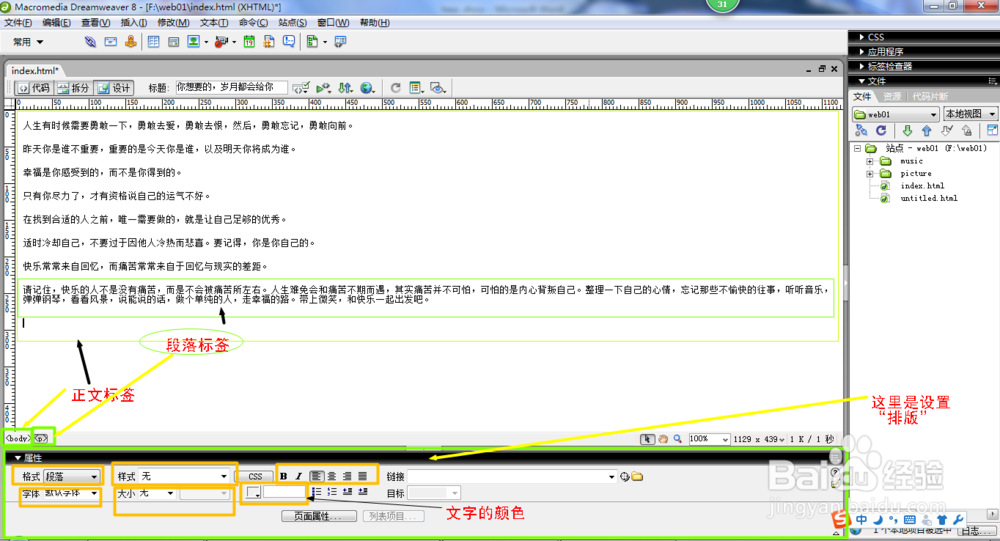Select the p tag in tag selector
Screen dimensions: 1000x541
pos(41,439)
